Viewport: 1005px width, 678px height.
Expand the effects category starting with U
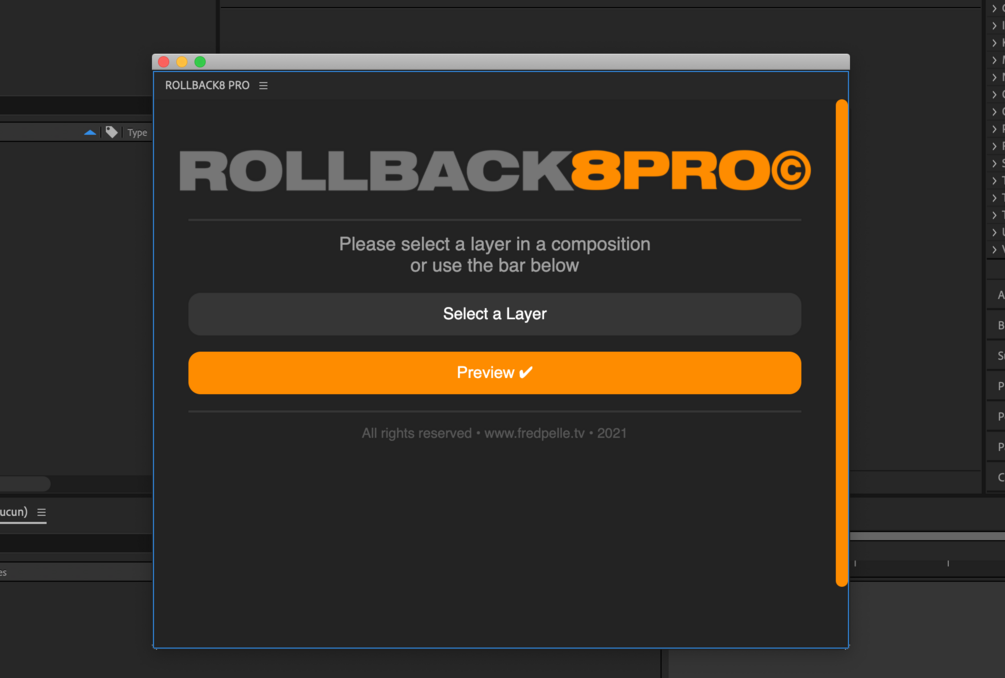[x=995, y=232]
